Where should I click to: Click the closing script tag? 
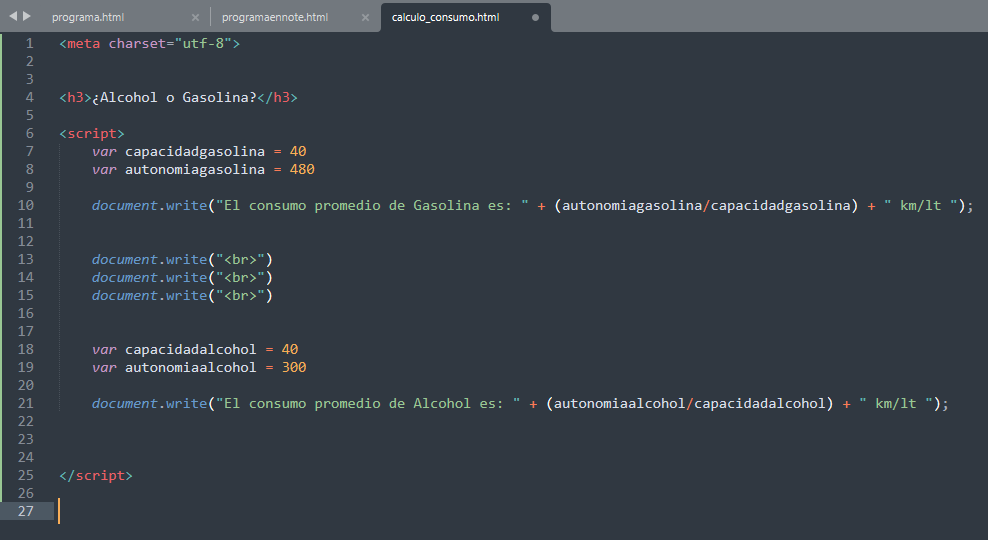pyautogui.click(x=96, y=475)
